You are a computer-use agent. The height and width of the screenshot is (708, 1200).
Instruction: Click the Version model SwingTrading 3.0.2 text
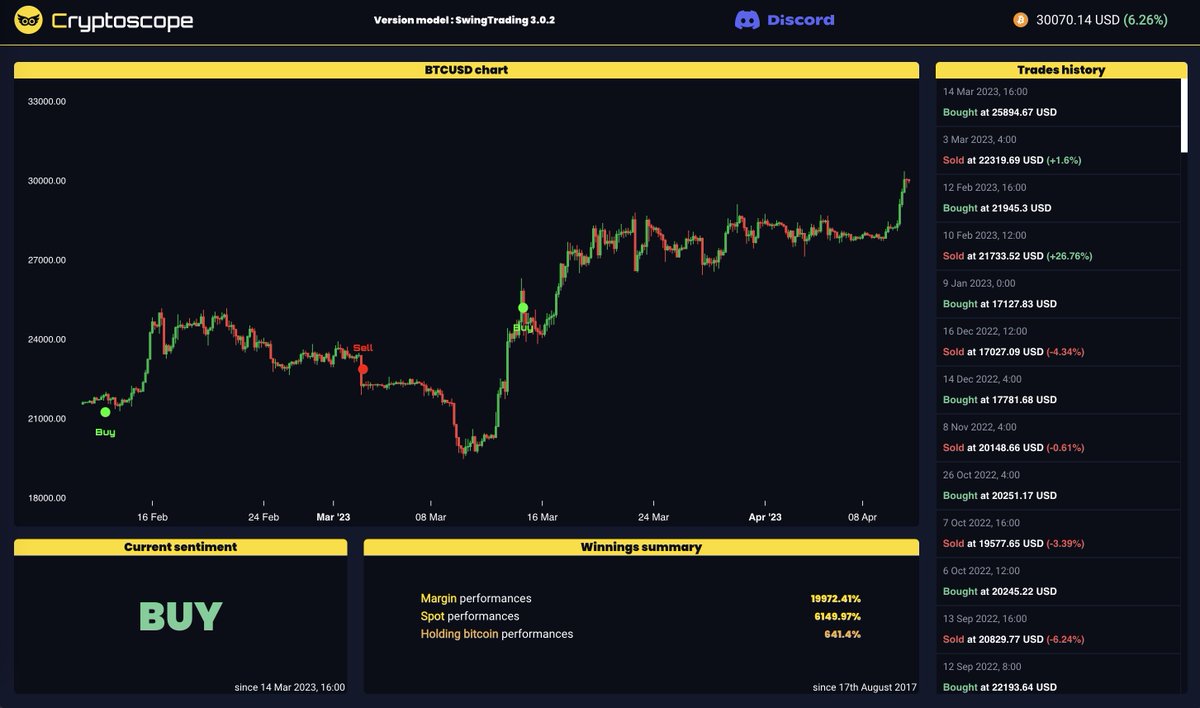pyautogui.click(x=464, y=20)
